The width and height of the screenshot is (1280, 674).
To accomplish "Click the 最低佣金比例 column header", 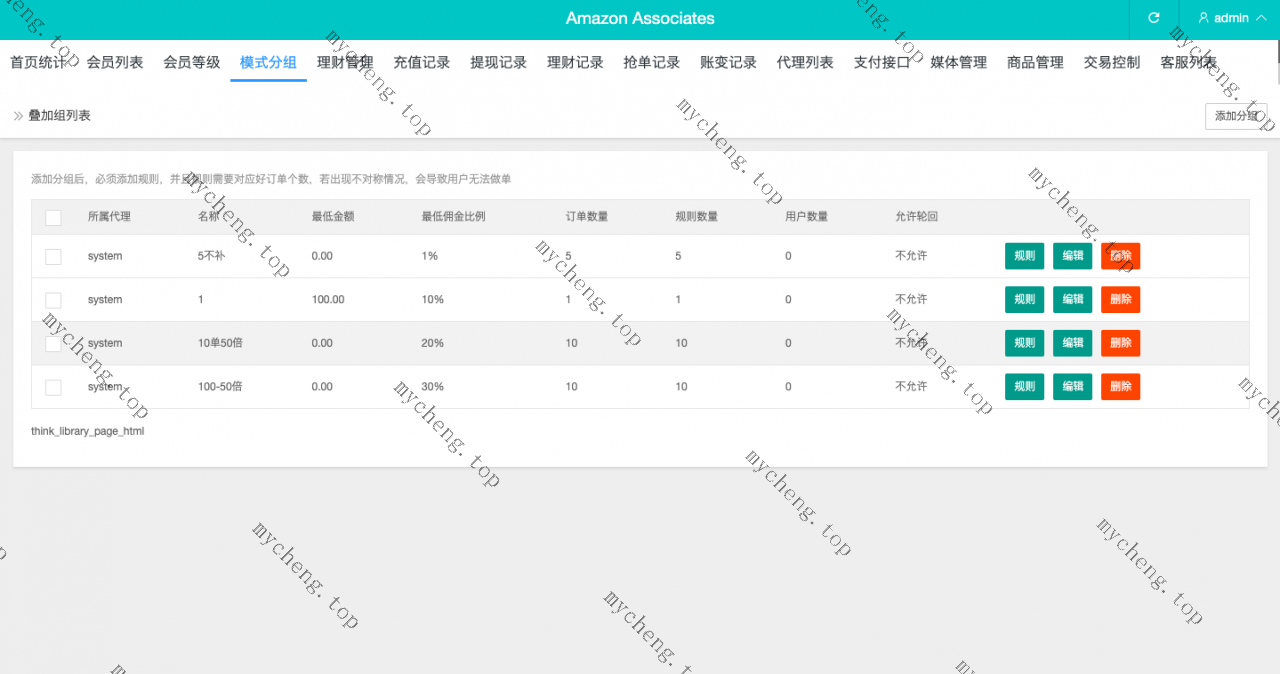I will (x=454, y=217).
